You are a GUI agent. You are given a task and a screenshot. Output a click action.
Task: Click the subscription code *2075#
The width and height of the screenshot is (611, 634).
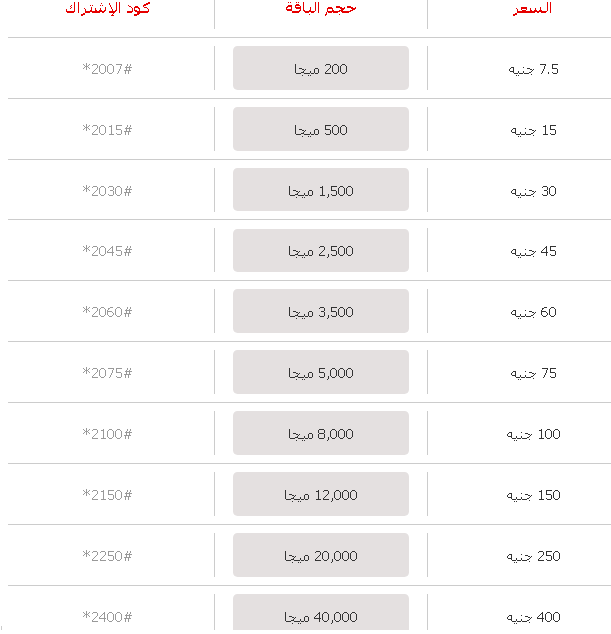pos(107,373)
